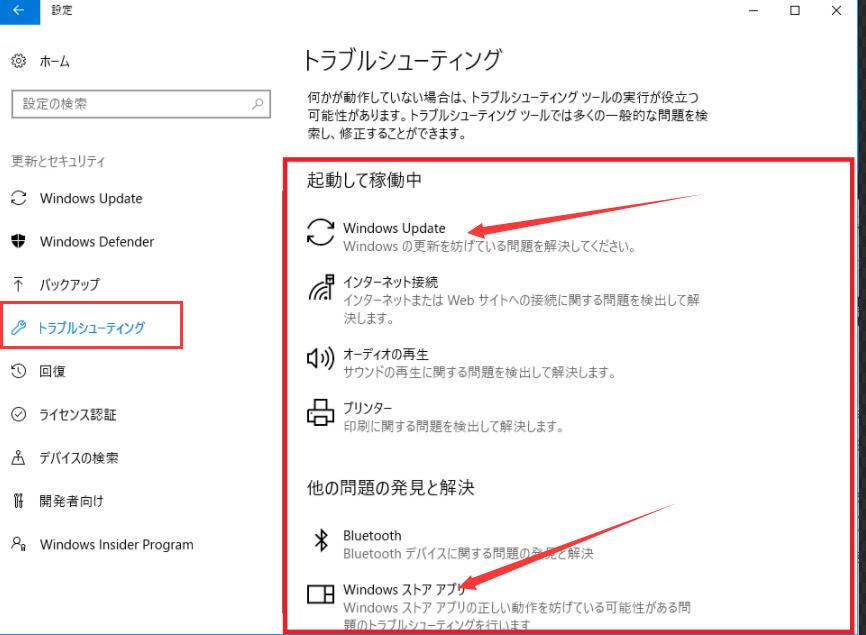The width and height of the screenshot is (866, 635).
Task: Open バックアップ in the sidebar
Action: pos(69,285)
